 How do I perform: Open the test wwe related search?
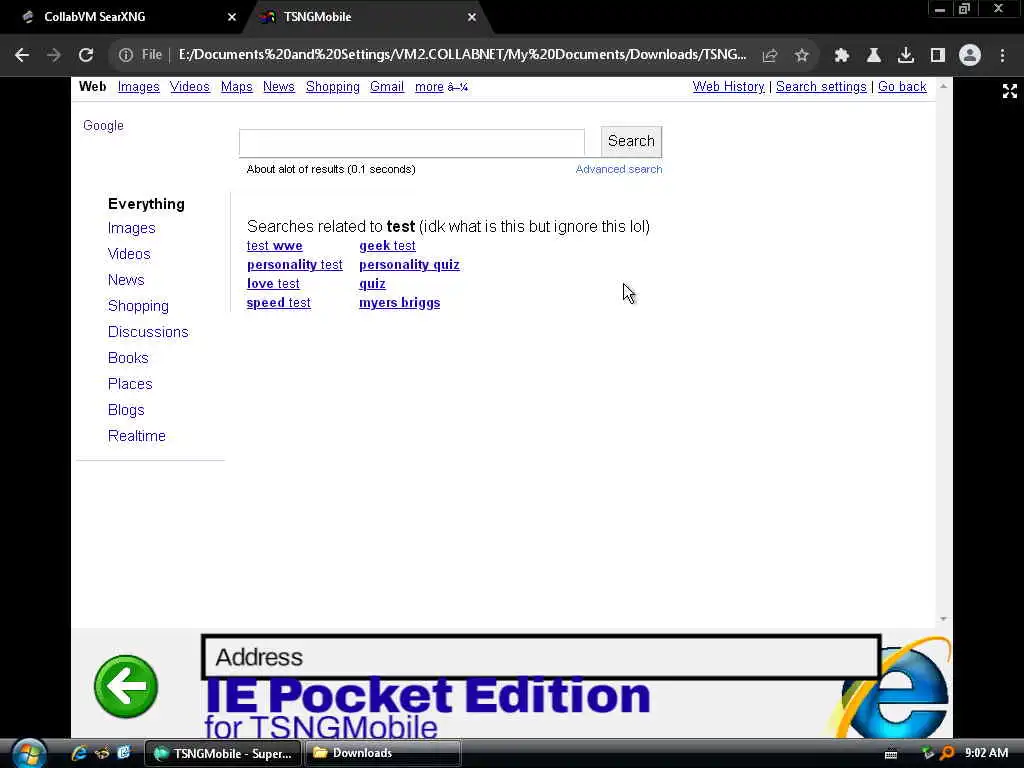274,246
